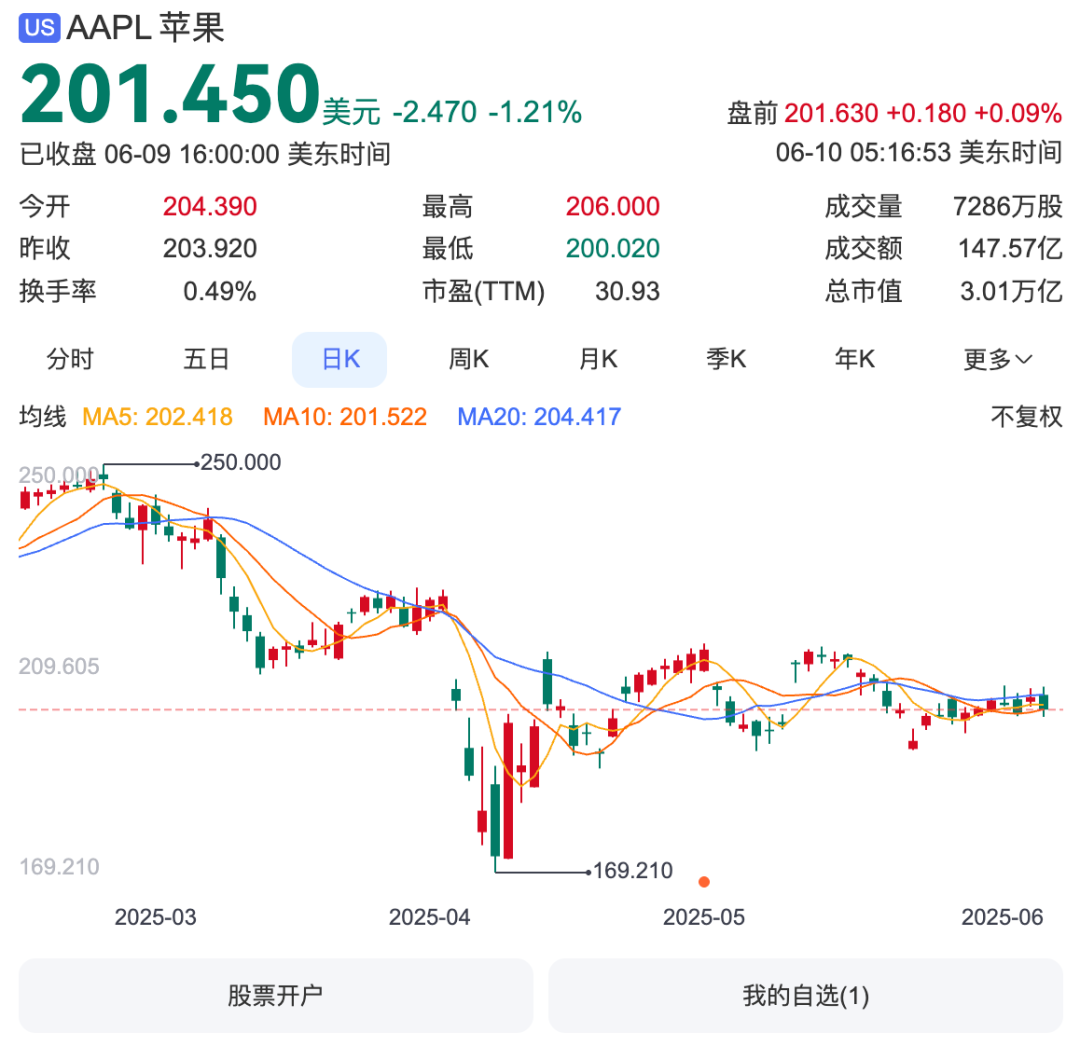The height and width of the screenshot is (1046, 1080).
Task: View the 年K yearly chart
Action: coord(855,359)
